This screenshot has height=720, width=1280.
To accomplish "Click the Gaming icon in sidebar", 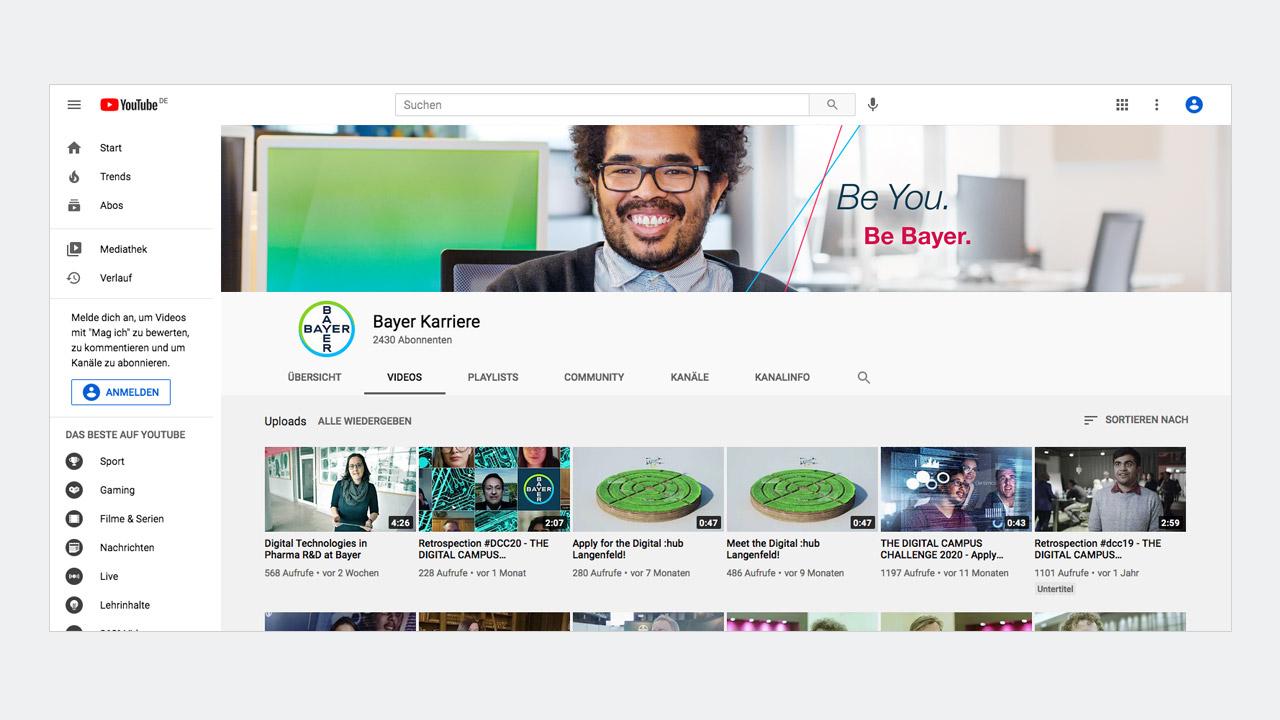I will 74,490.
